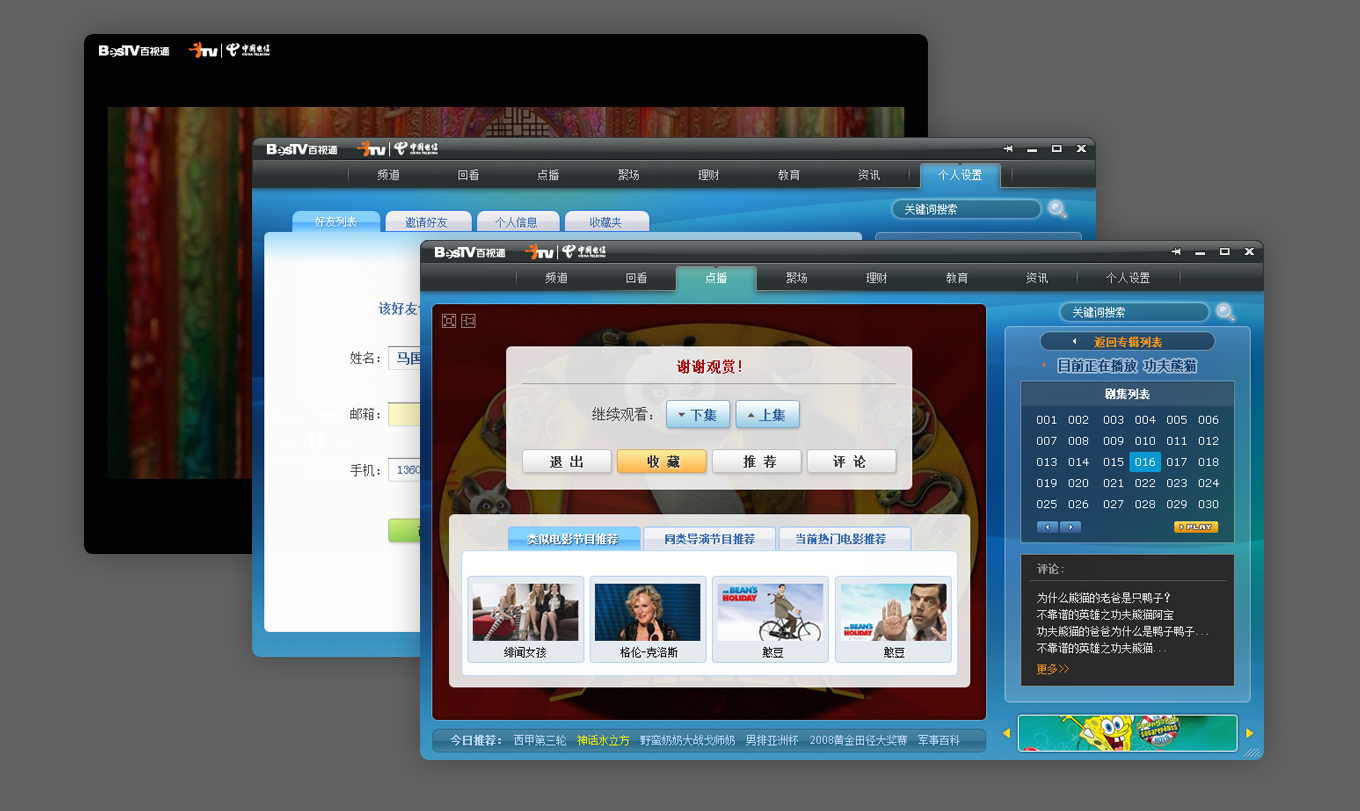Click the second video resize icon beside fullscreen
This screenshot has width=1360, height=811.
coord(468,320)
